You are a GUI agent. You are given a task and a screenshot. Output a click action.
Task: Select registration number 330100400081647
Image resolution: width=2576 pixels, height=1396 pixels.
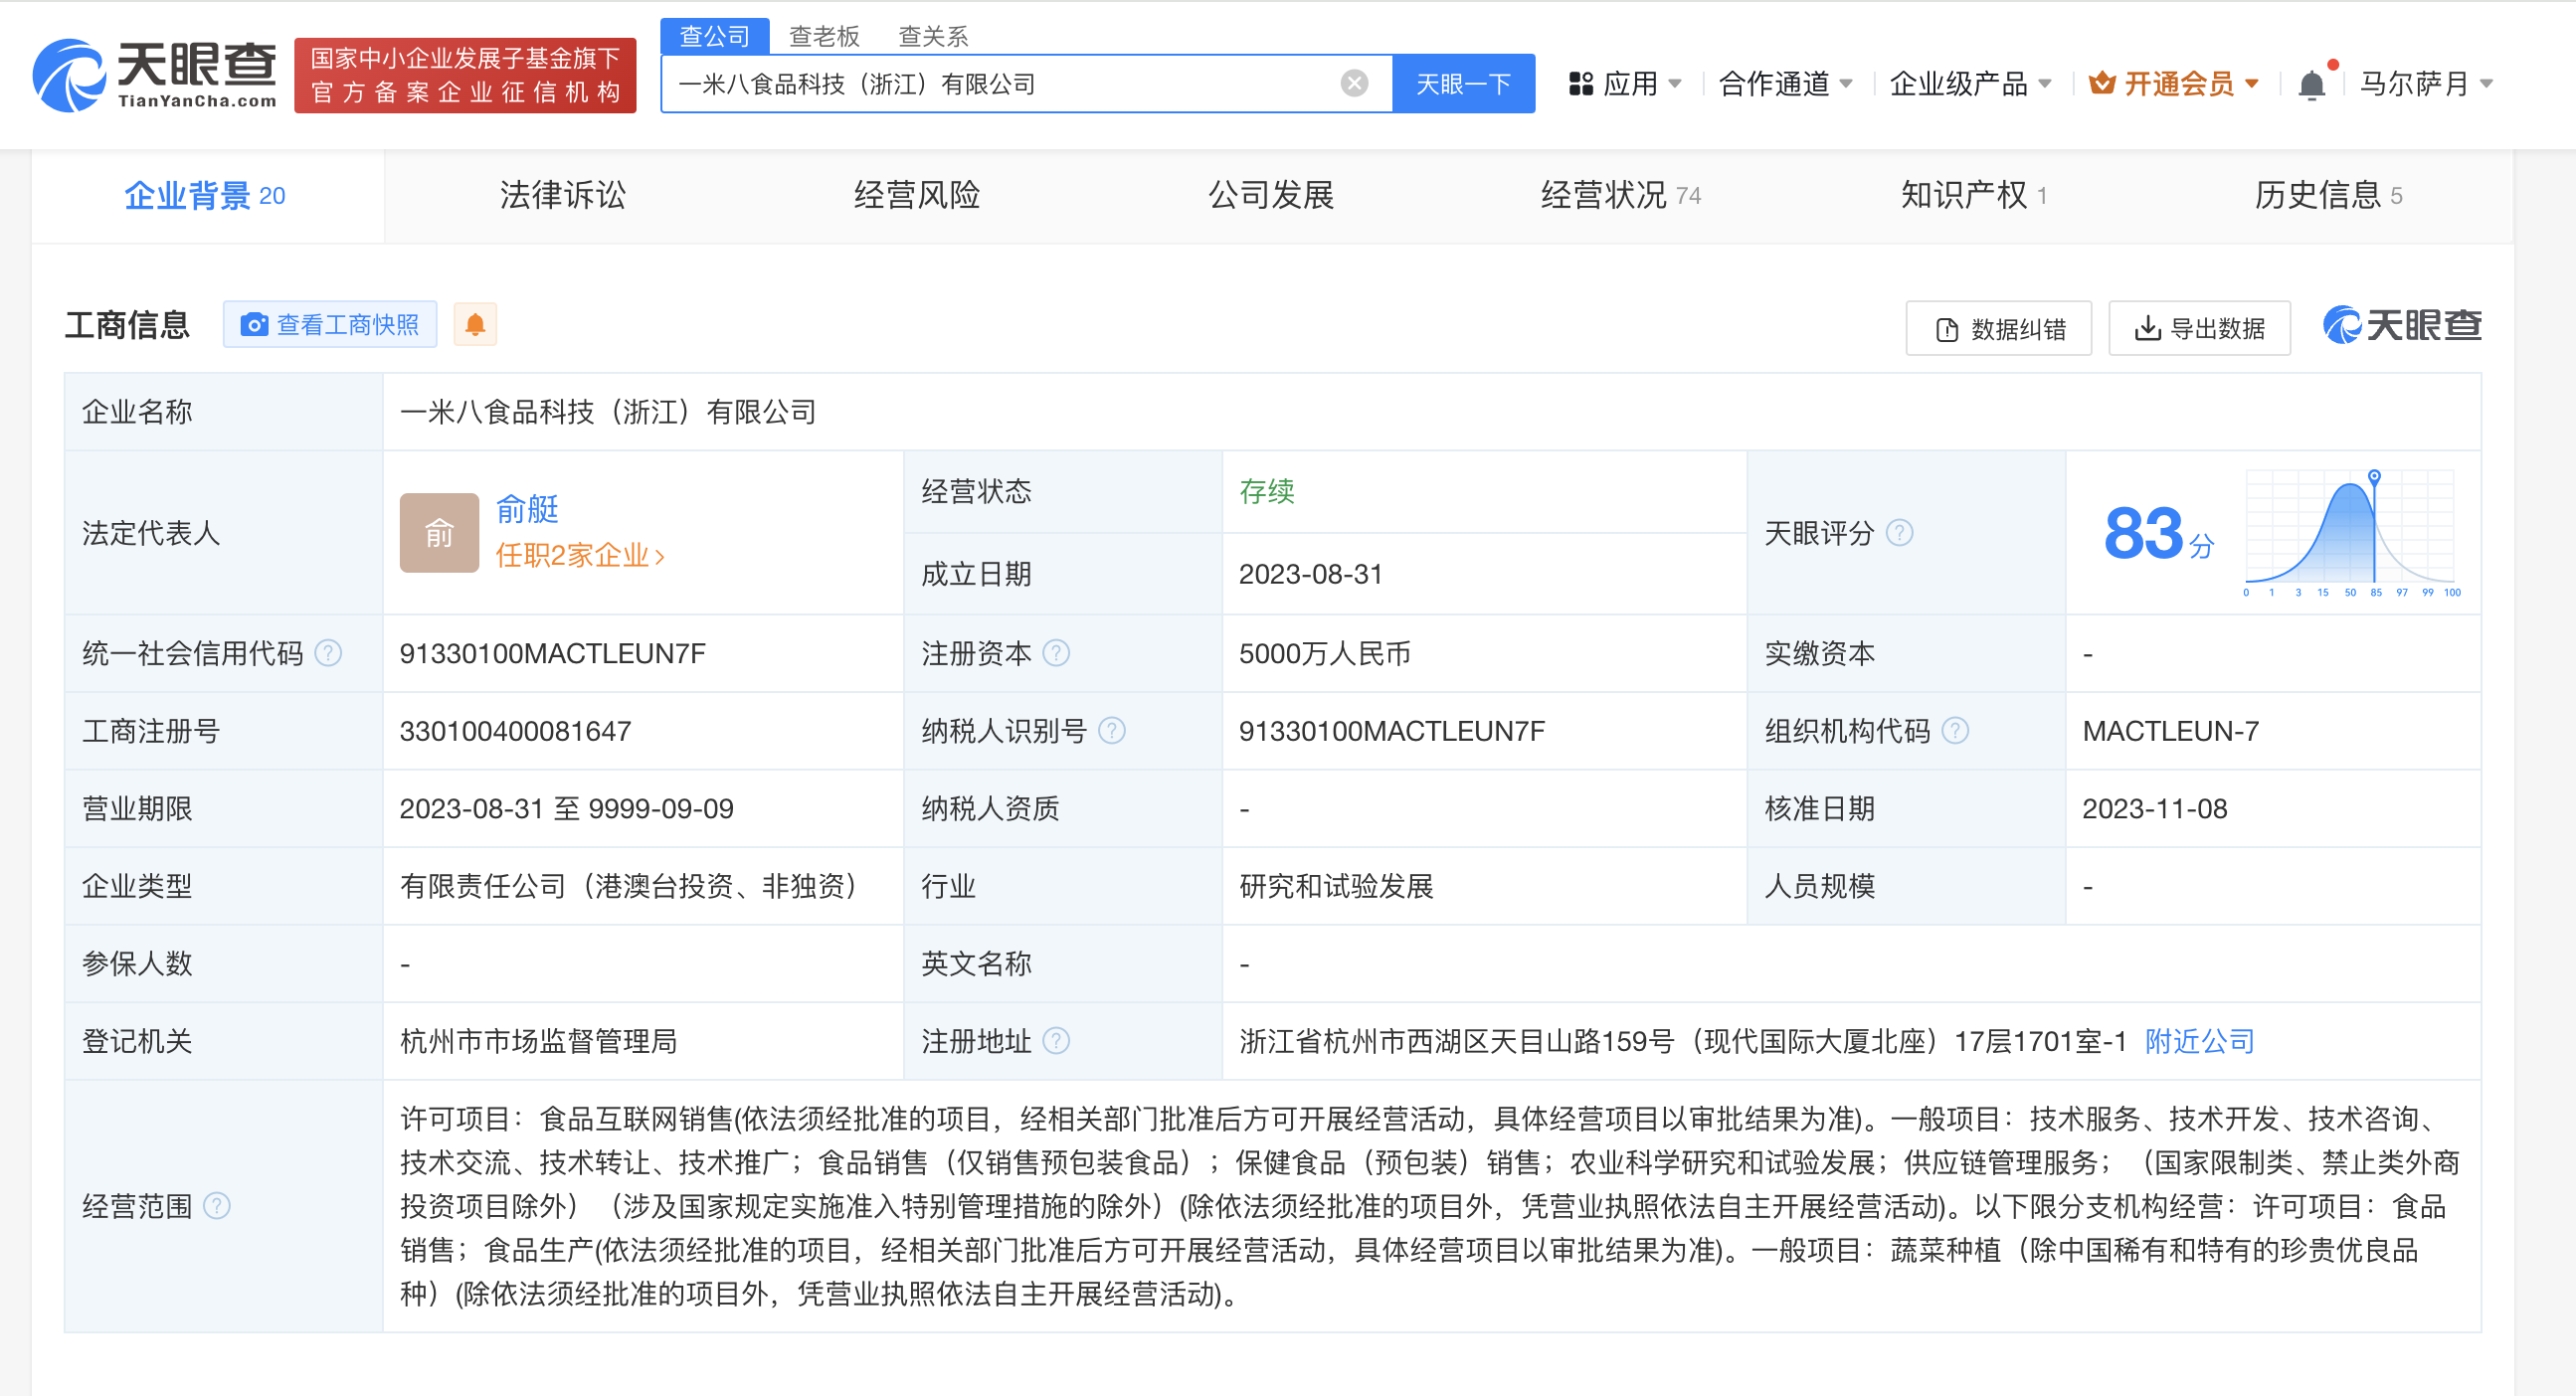(x=515, y=731)
